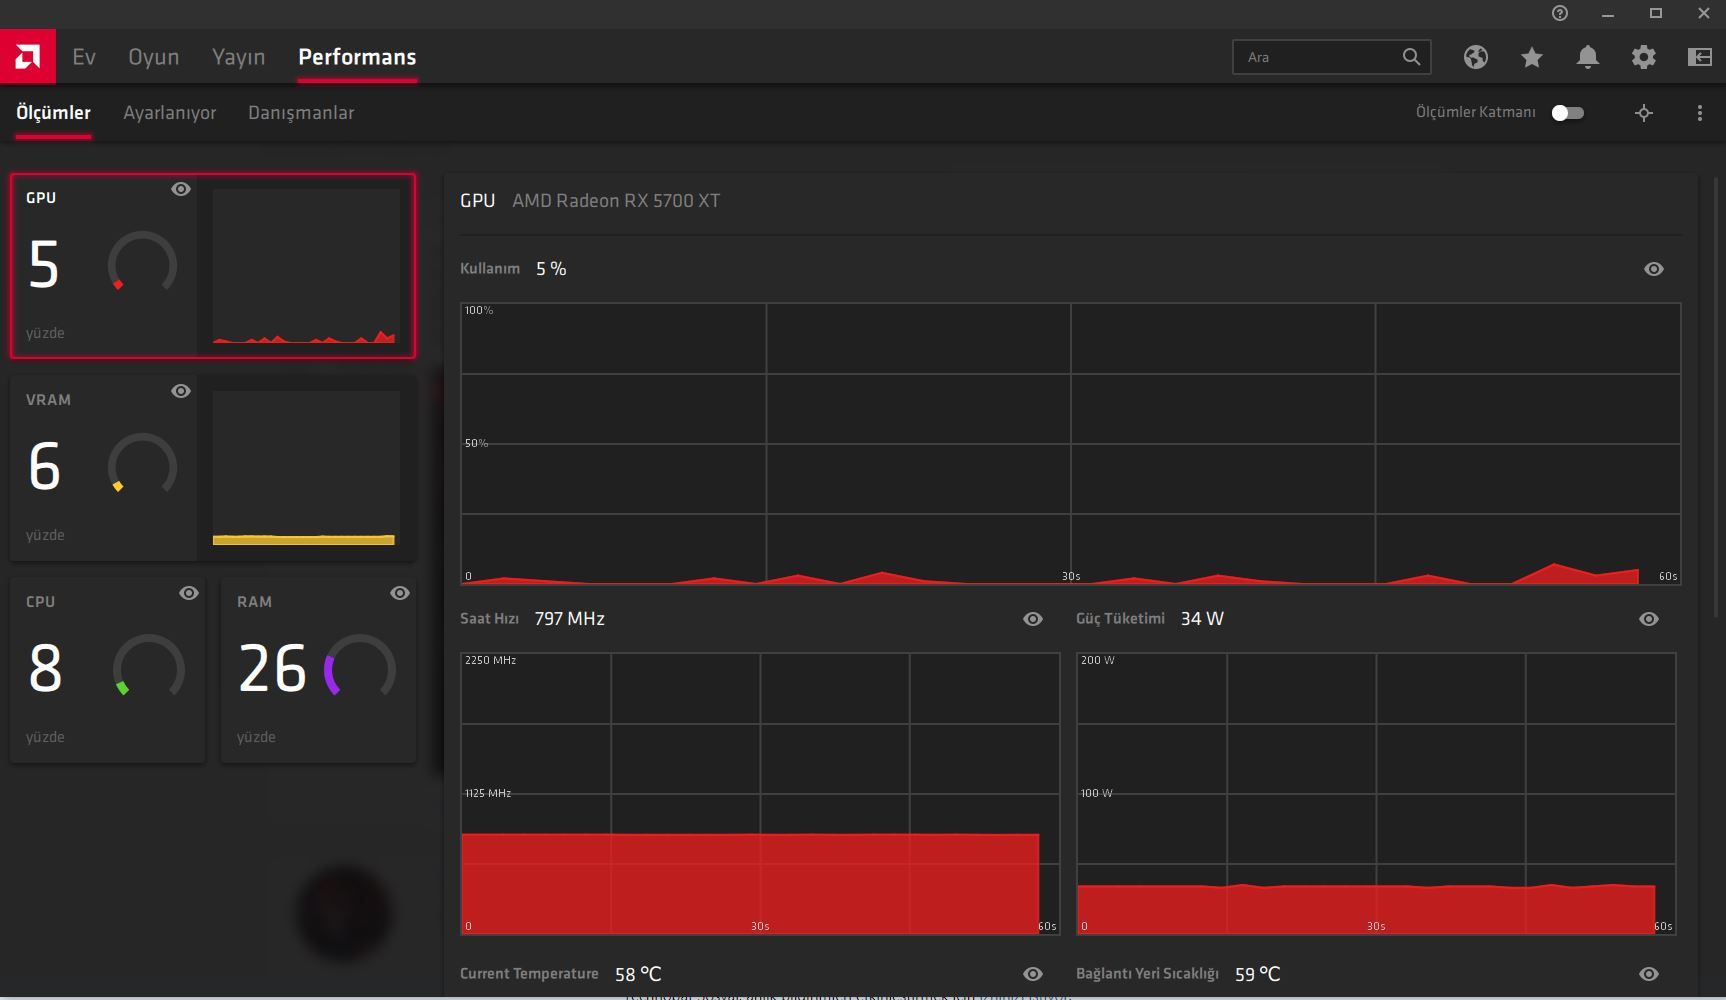
Task: Toggle visibility of VRAM tile
Action: pos(181,391)
